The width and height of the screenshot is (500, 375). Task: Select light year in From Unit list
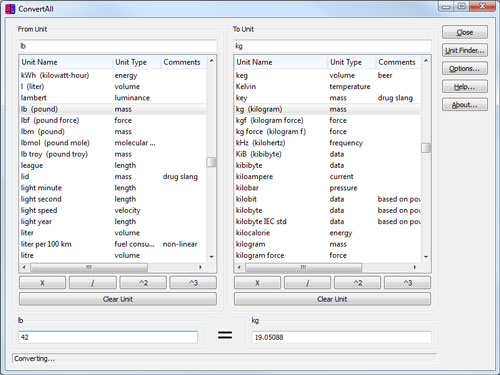coord(113,222)
